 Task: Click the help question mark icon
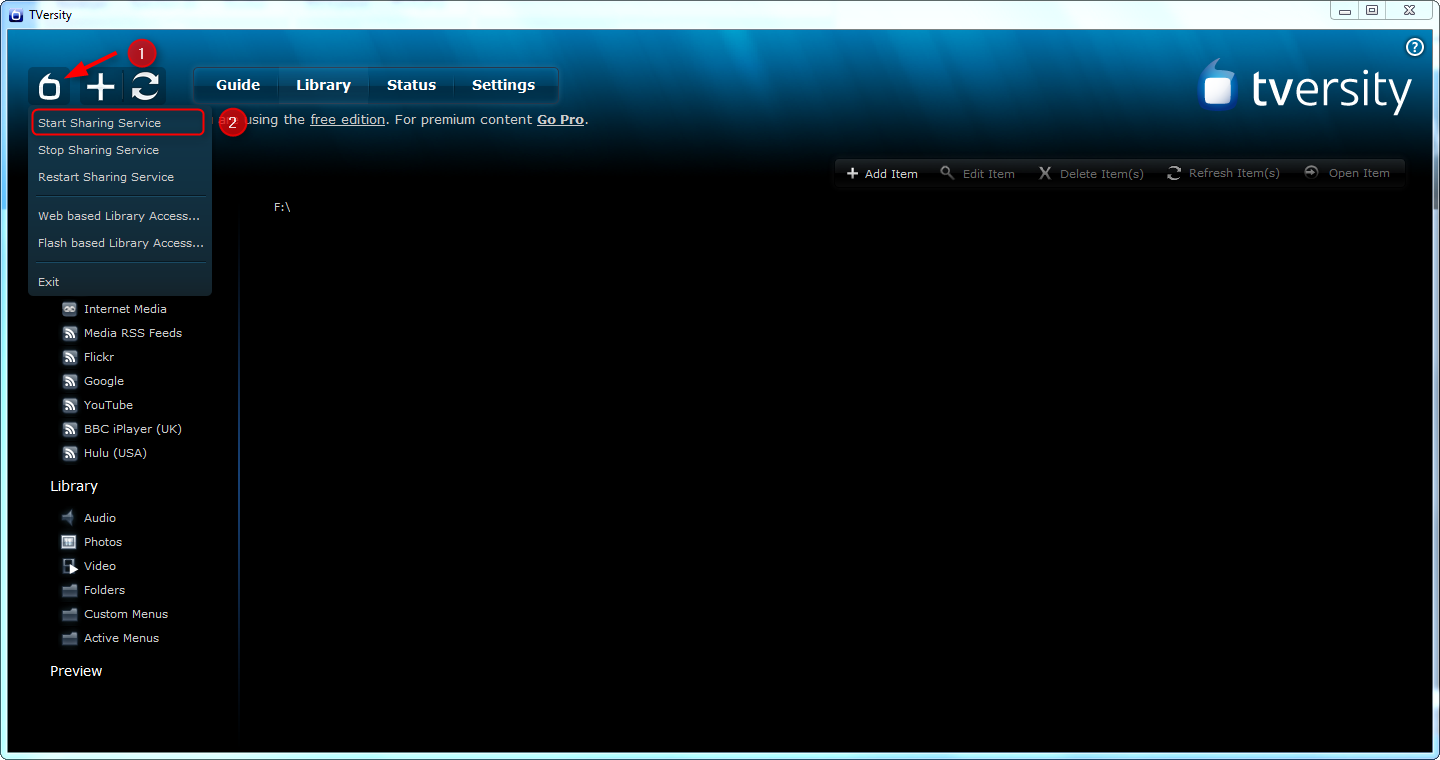[x=1414, y=47]
